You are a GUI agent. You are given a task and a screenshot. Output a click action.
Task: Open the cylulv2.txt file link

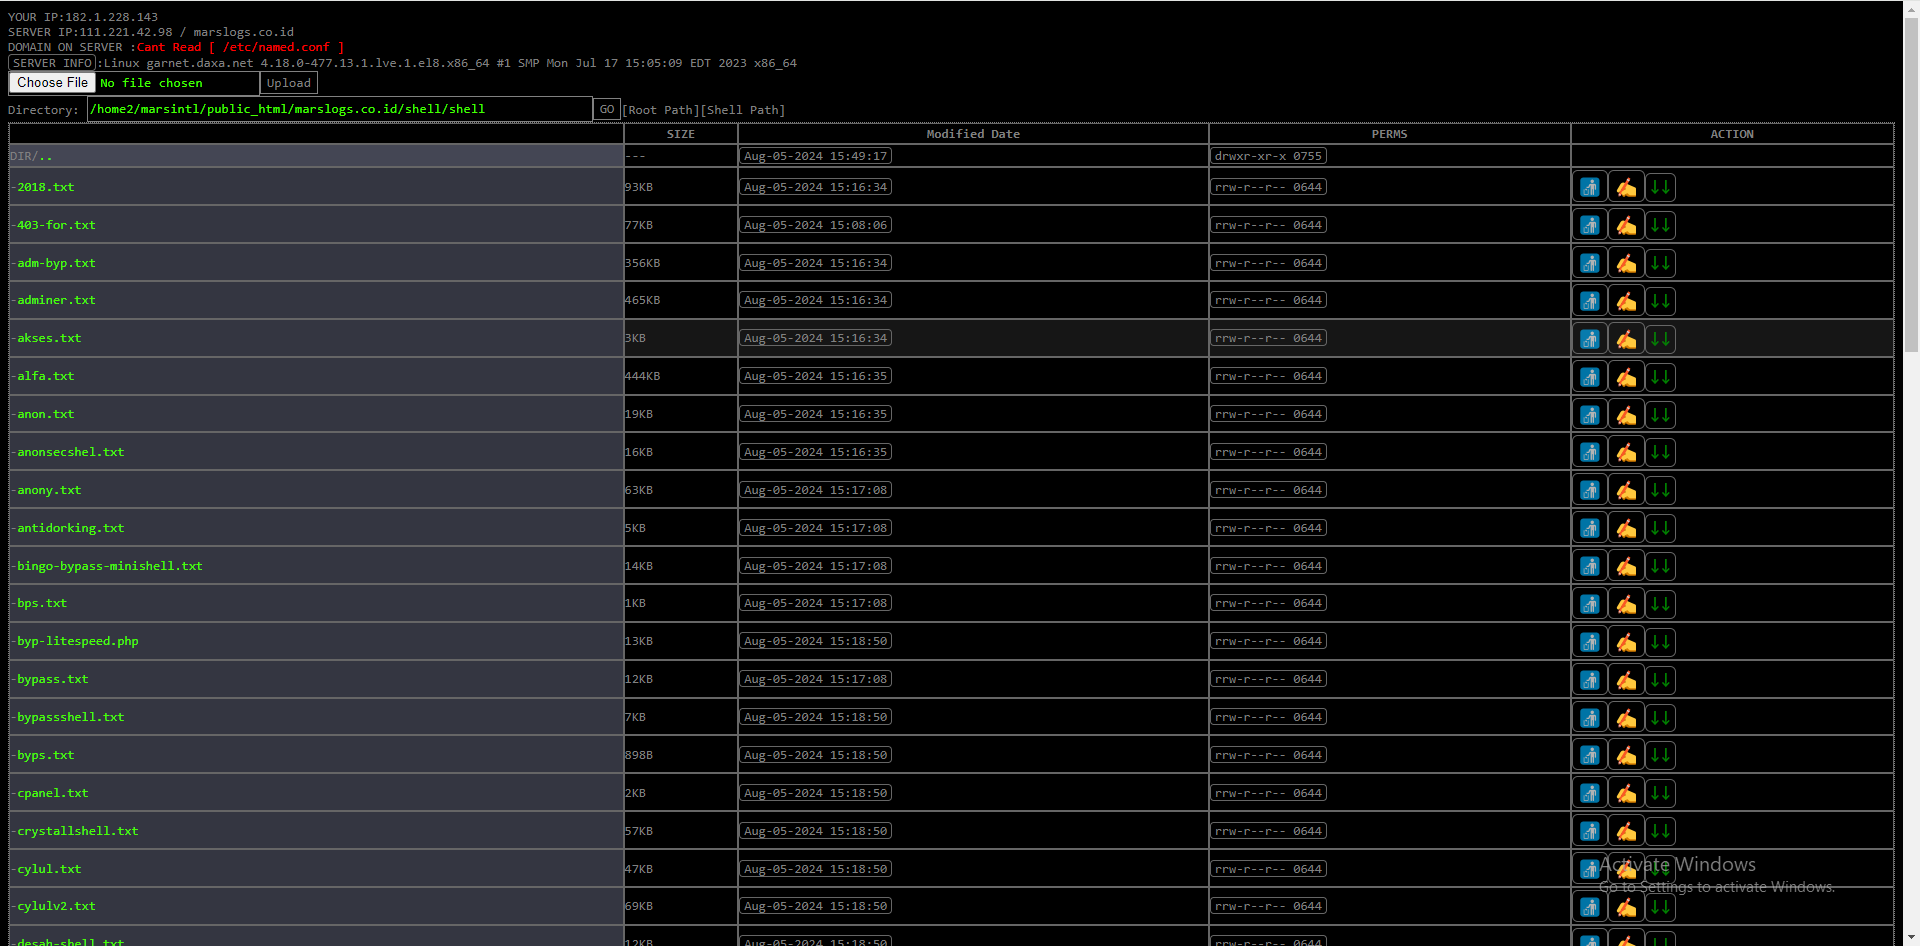[x=56, y=906]
